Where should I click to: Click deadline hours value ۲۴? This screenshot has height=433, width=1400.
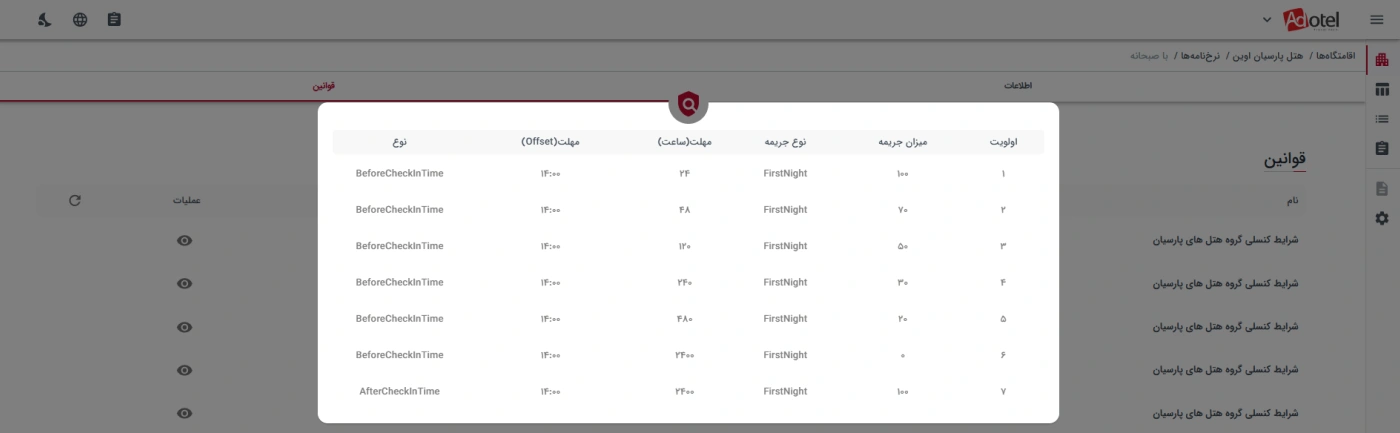(684, 173)
